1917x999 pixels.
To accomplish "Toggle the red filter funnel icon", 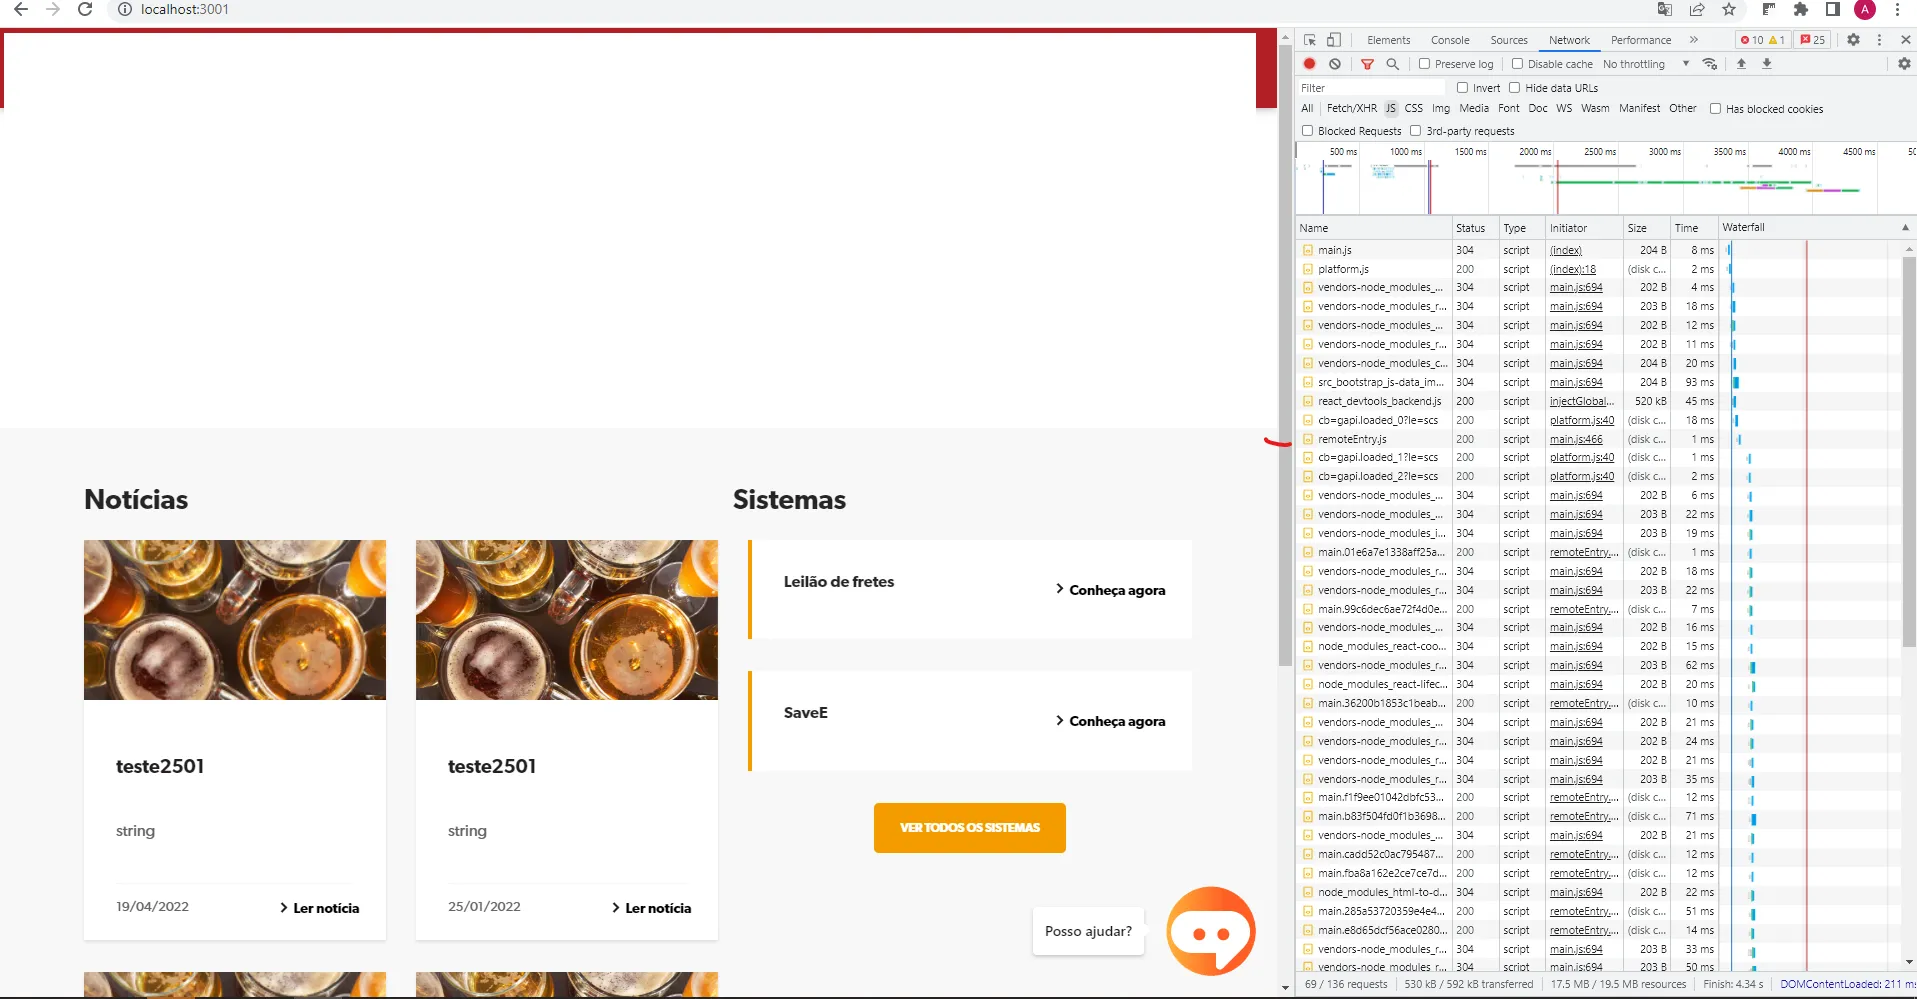I will click(x=1367, y=64).
